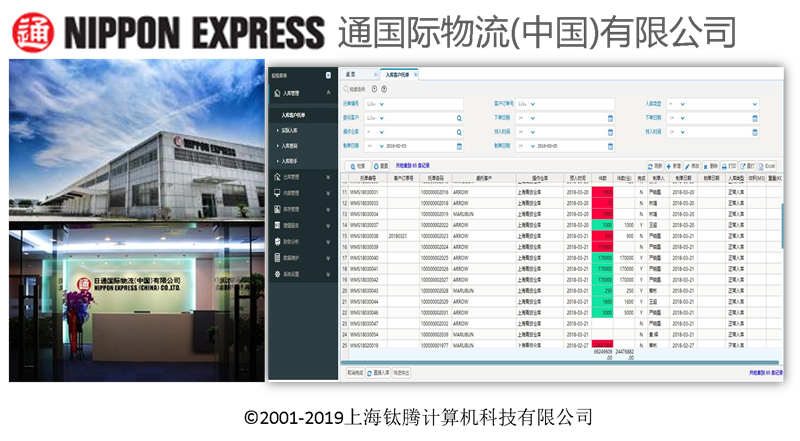This screenshot has height=441, width=800.
Task: Collapse the 入库管理 menu section chevron
Action: click(328, 92)
